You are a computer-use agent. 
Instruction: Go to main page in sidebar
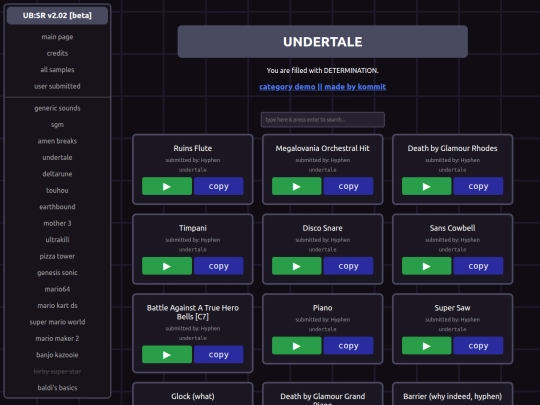point(57,37)
